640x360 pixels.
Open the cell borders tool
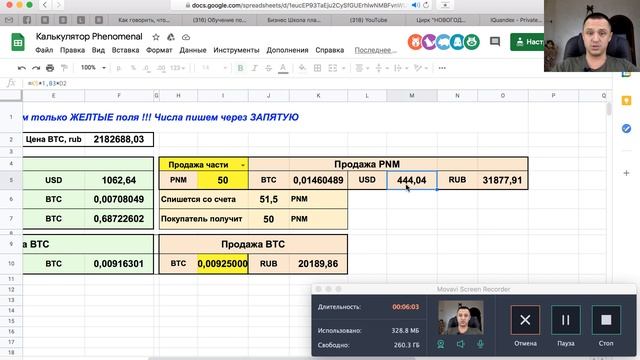point(317,68)
